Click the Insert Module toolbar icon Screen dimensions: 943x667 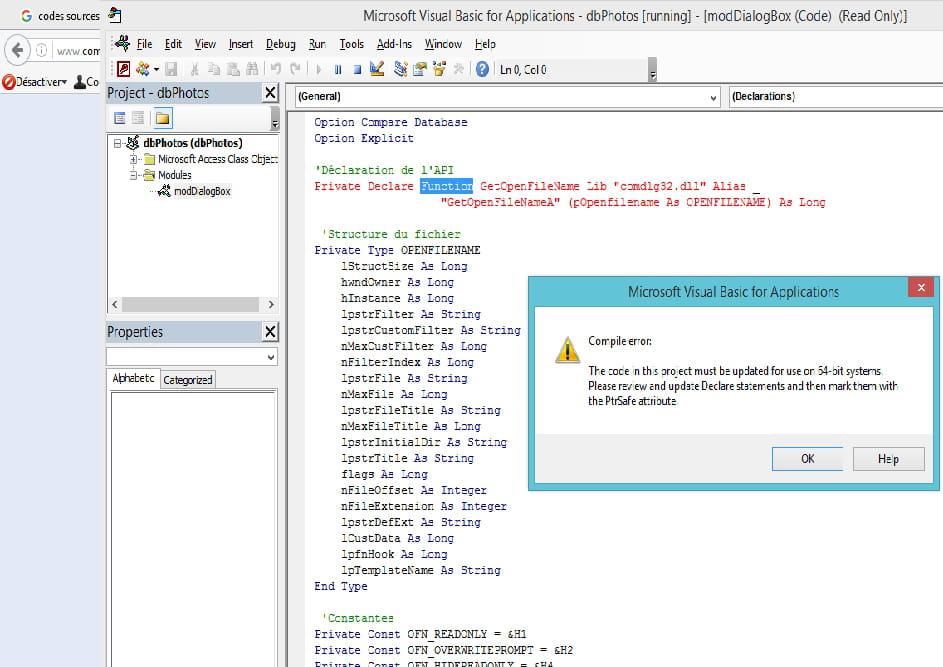(143, 69)
